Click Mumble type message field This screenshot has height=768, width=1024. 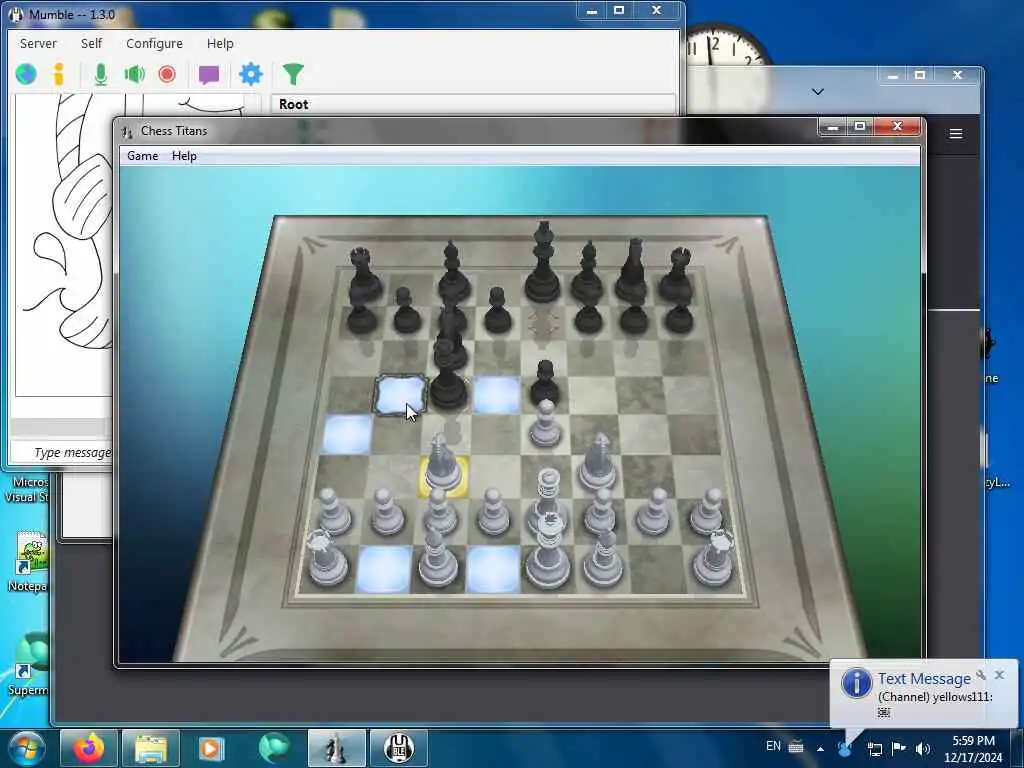click(x=63, y=453)
